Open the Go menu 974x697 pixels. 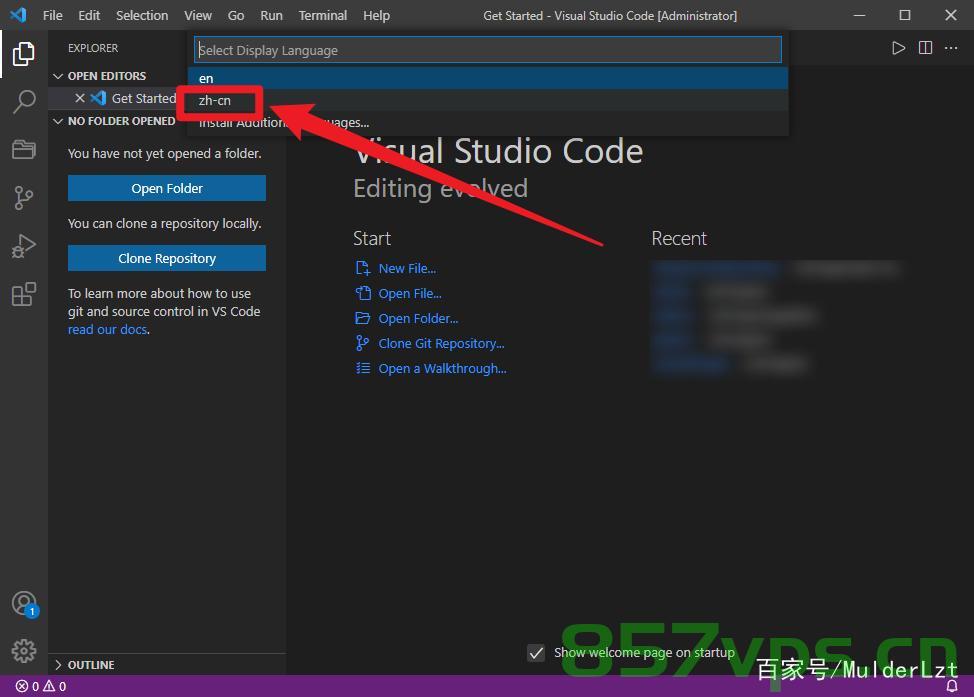235,16
